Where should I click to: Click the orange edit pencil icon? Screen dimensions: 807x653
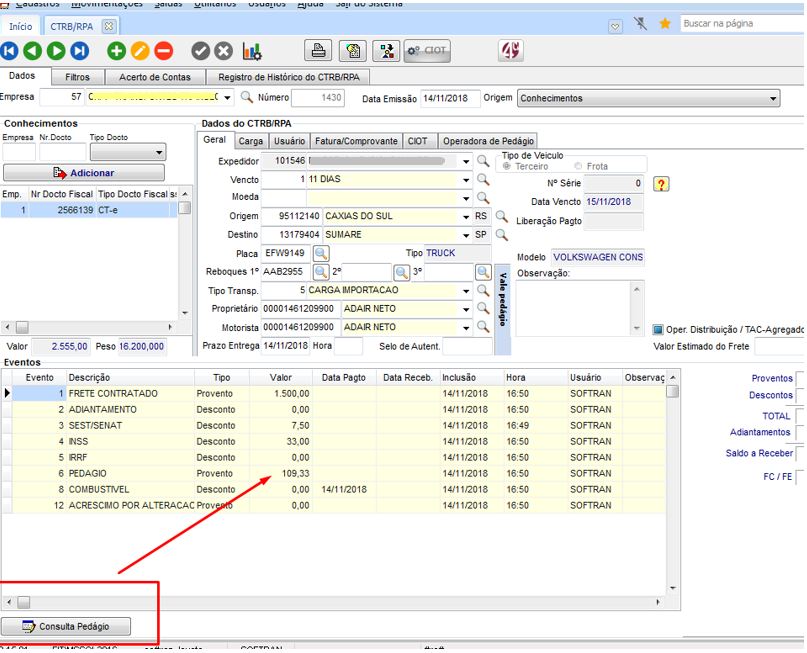(140, 50)
